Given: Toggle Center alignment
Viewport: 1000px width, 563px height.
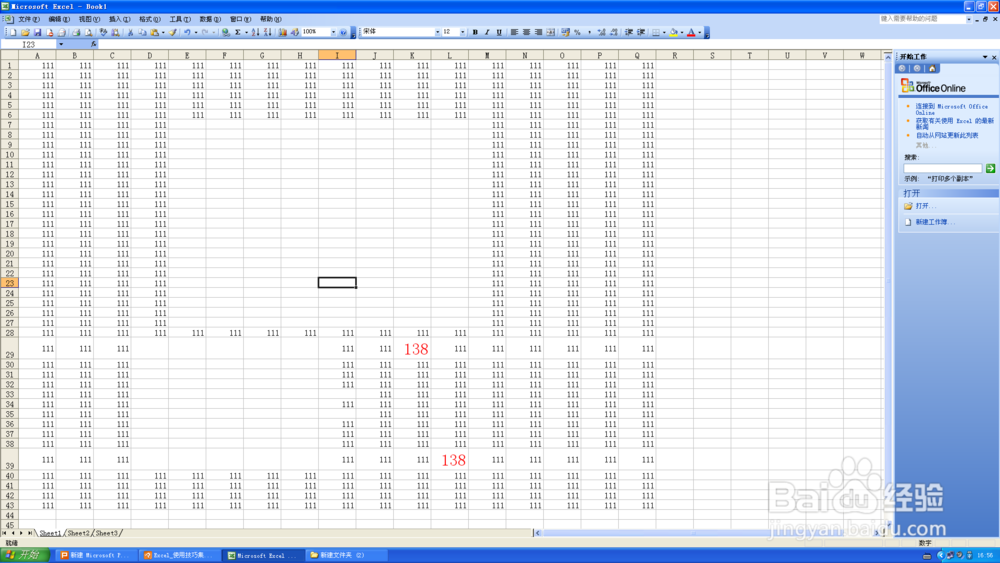Looking at the screenshot, I should click(x=526, y=32).
